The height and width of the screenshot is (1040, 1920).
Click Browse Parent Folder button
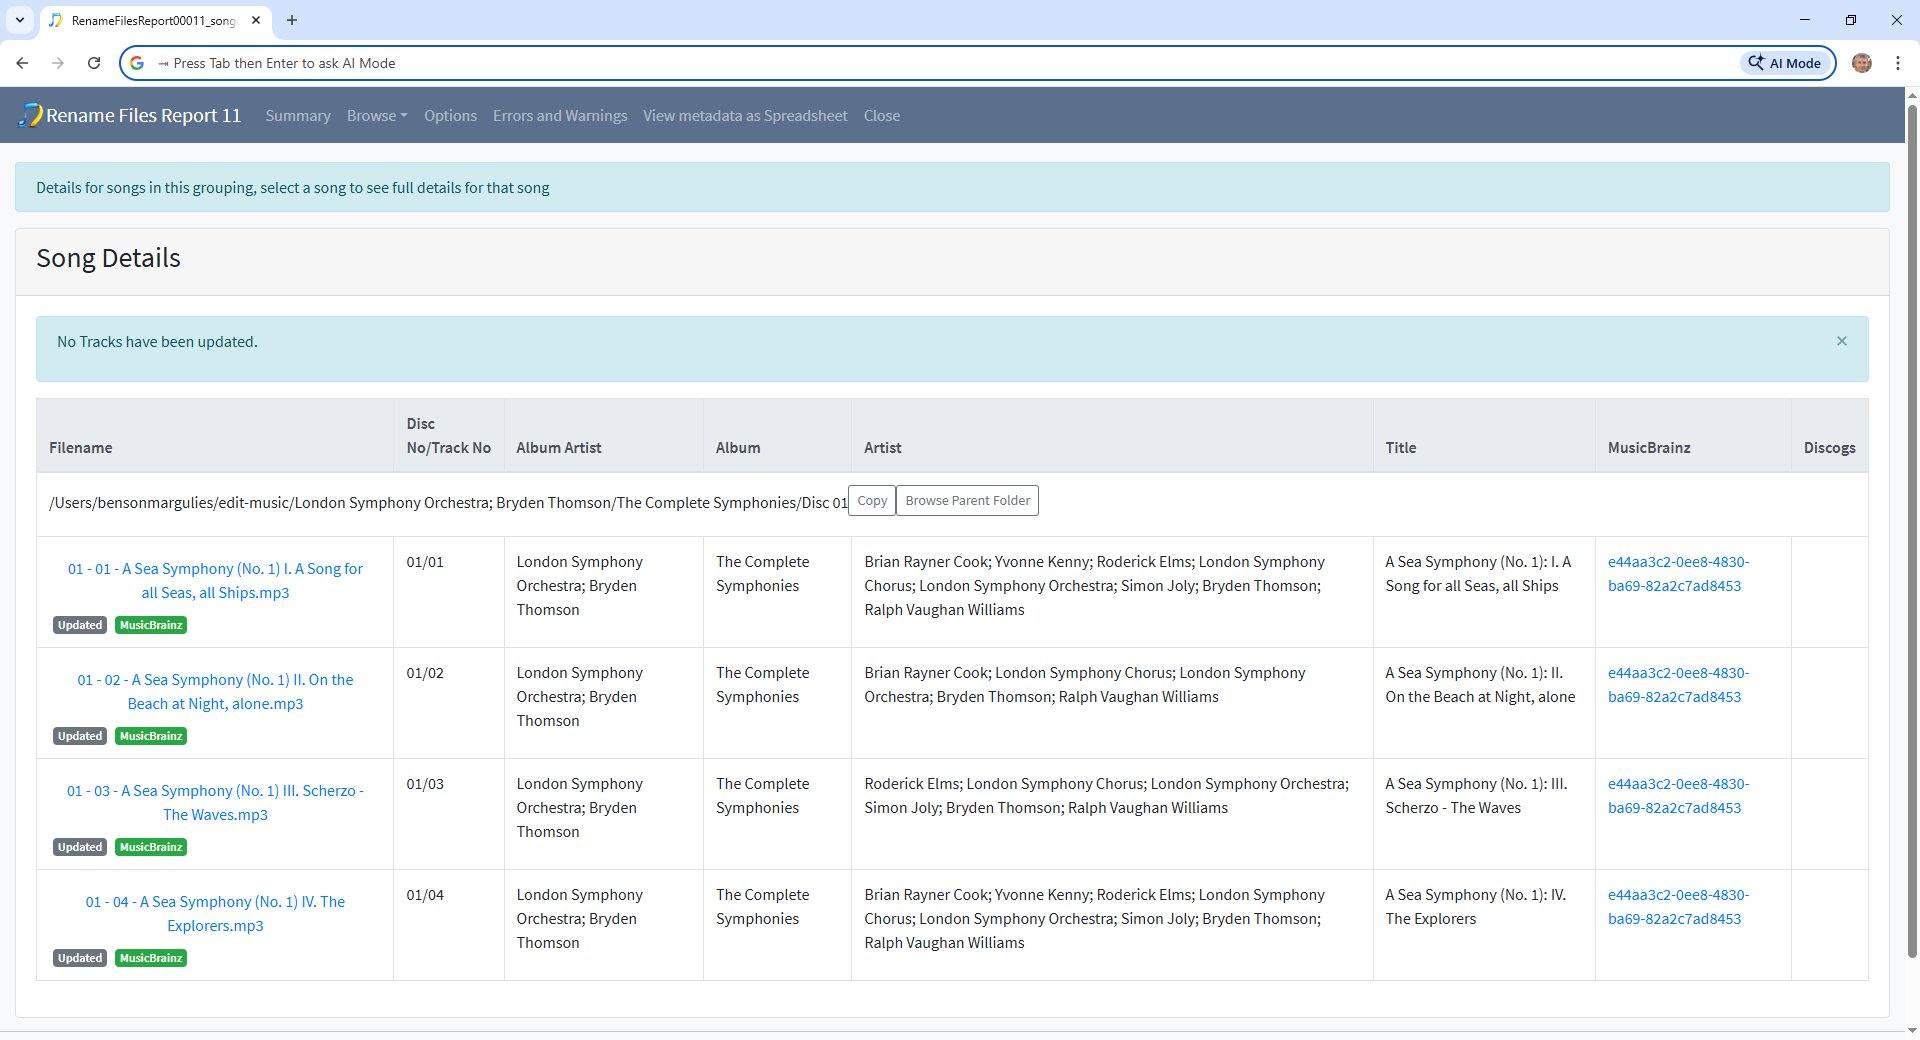[x=967, y=501]
